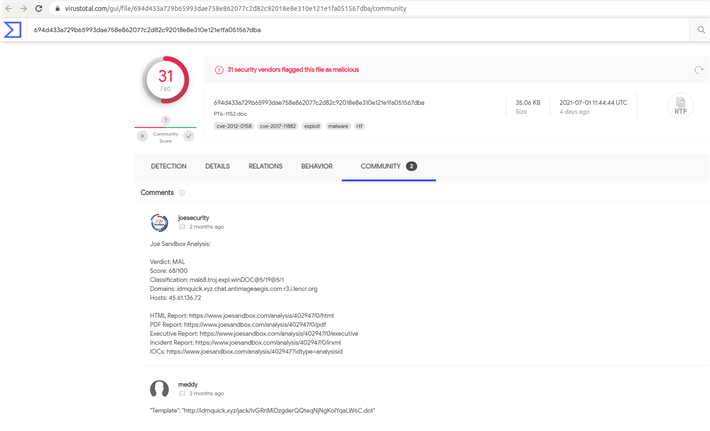Click calendar icon beside meddy's date
Image resolution: width=710 pixels, height=431 pixels.
(x=182, y=393)
